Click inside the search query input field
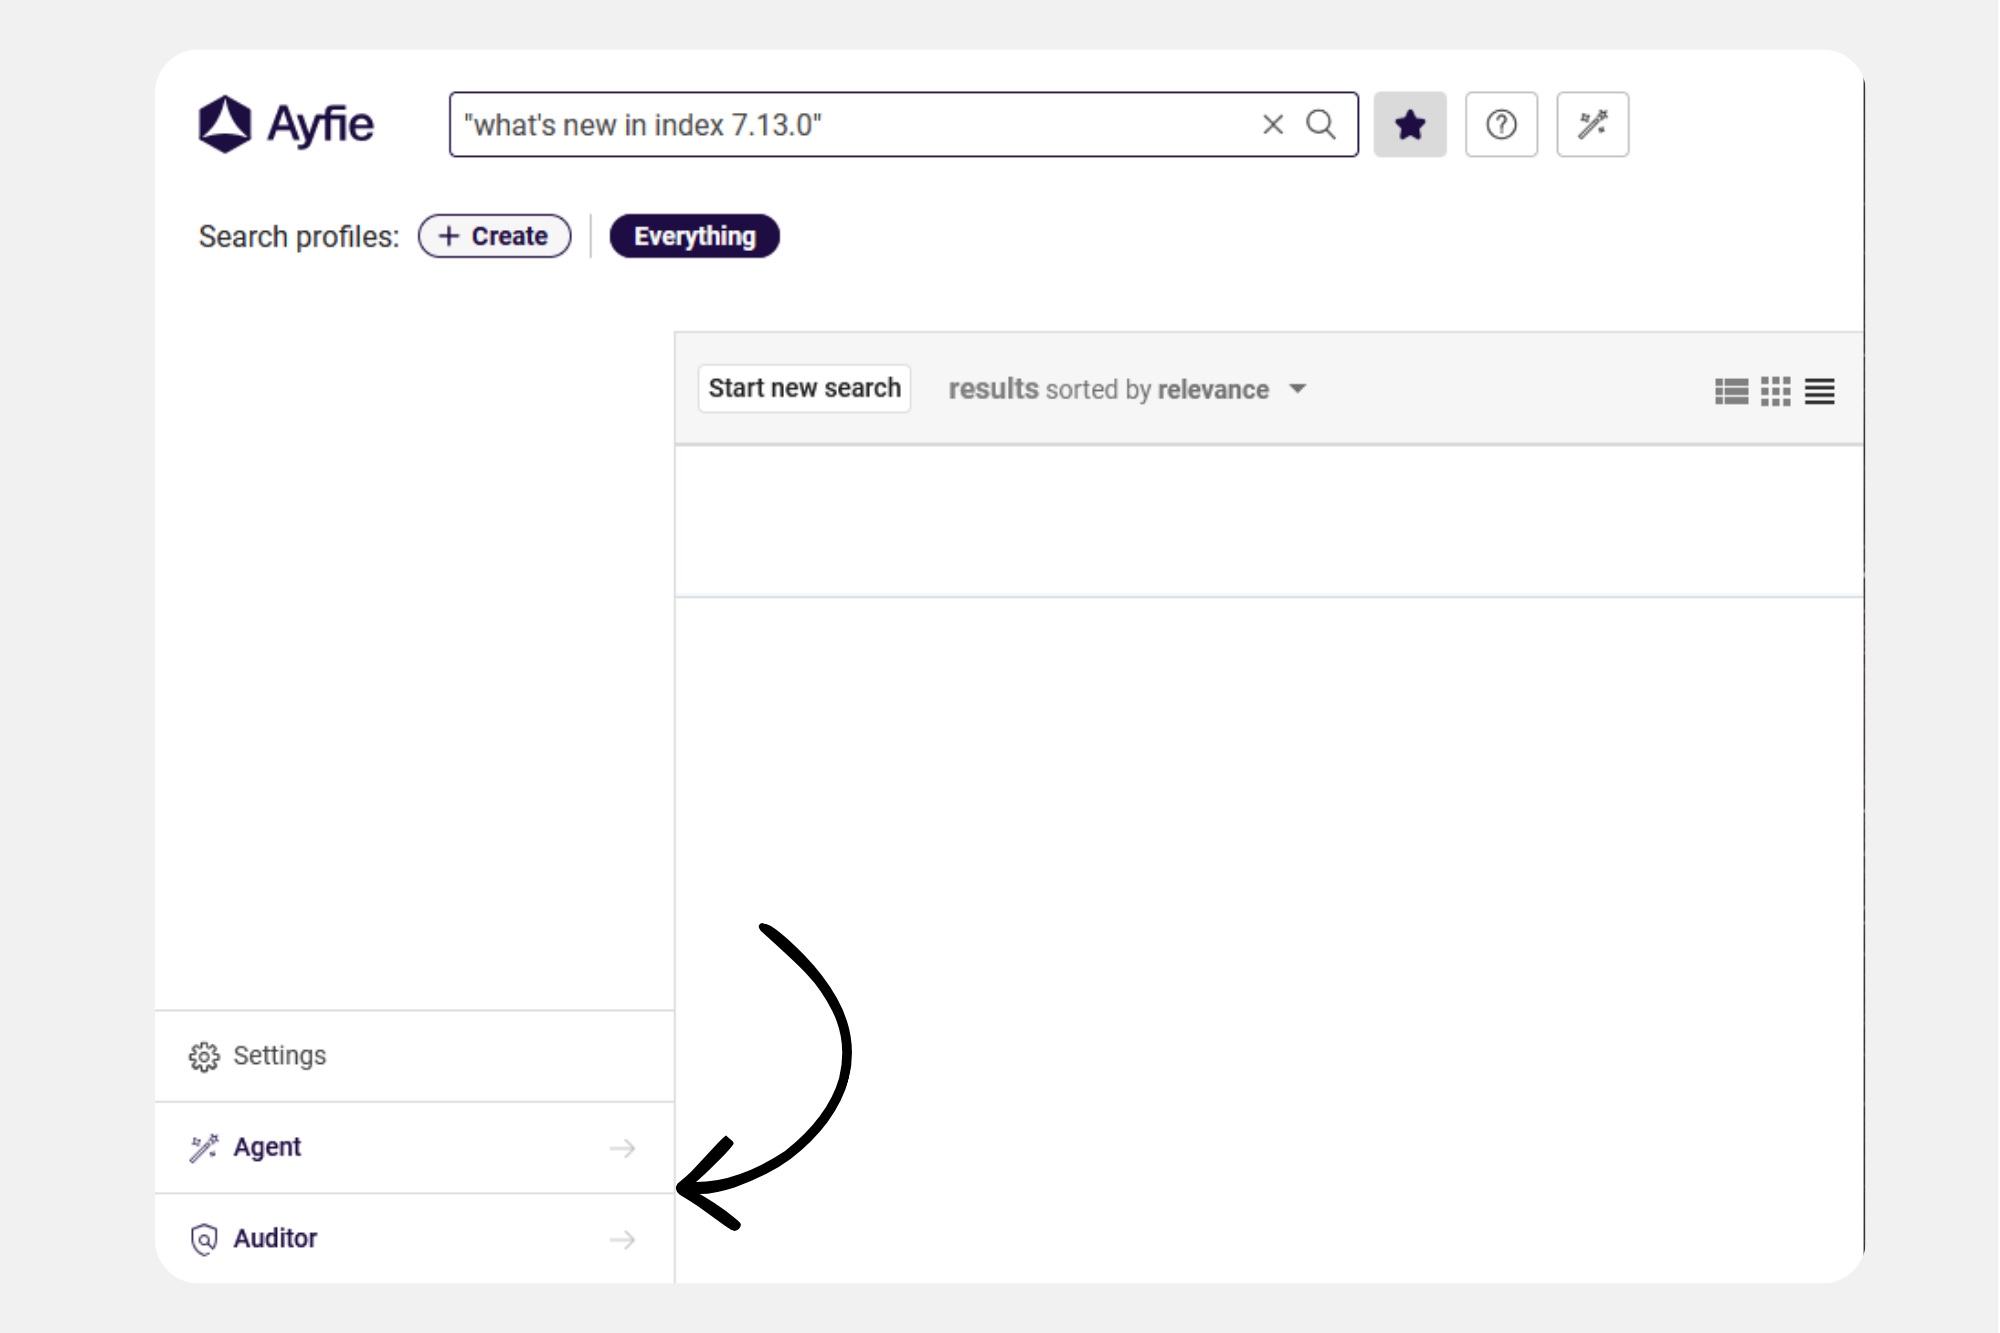 [x=850, y=125]
